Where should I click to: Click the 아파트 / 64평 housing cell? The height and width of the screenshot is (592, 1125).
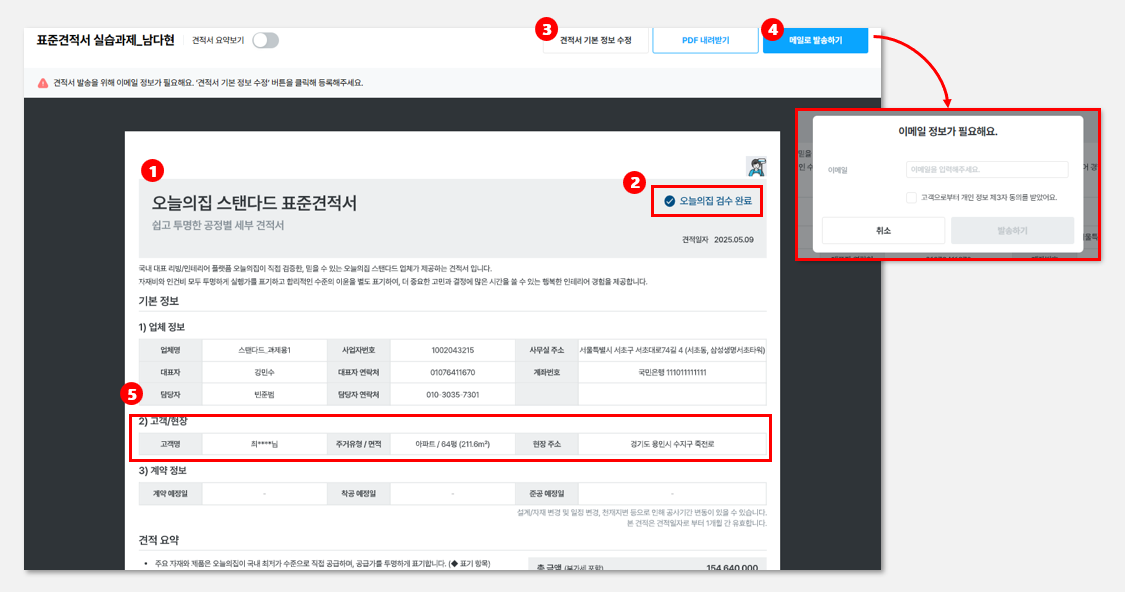(453, 444)
